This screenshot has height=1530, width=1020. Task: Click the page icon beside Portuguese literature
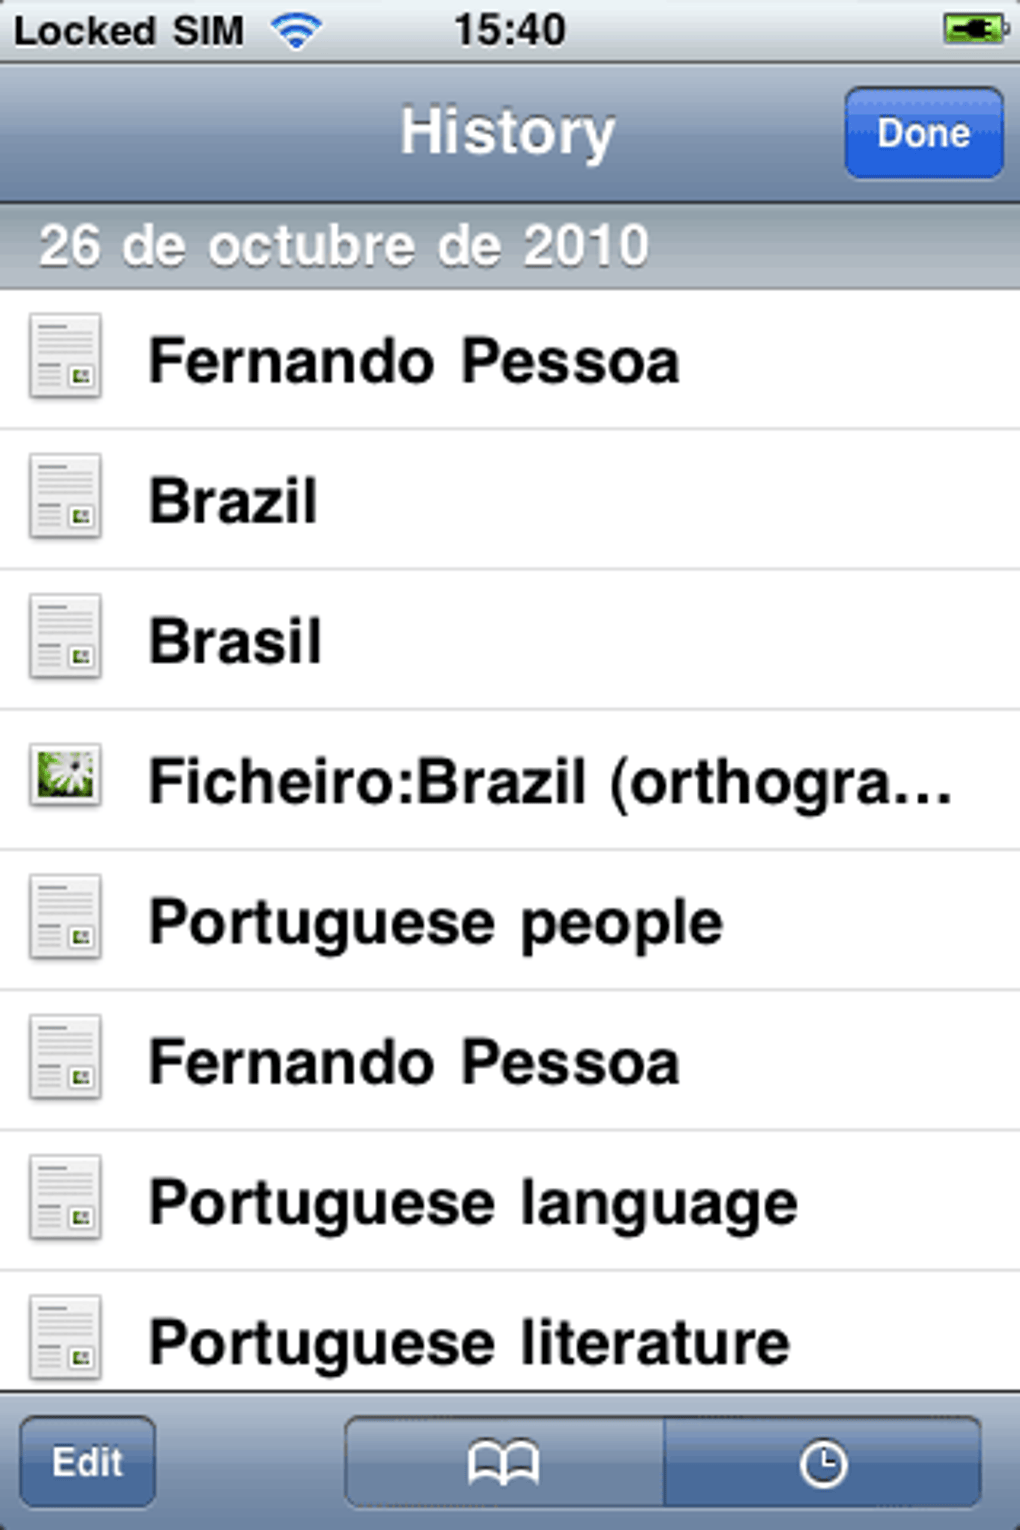(65, 1338)
